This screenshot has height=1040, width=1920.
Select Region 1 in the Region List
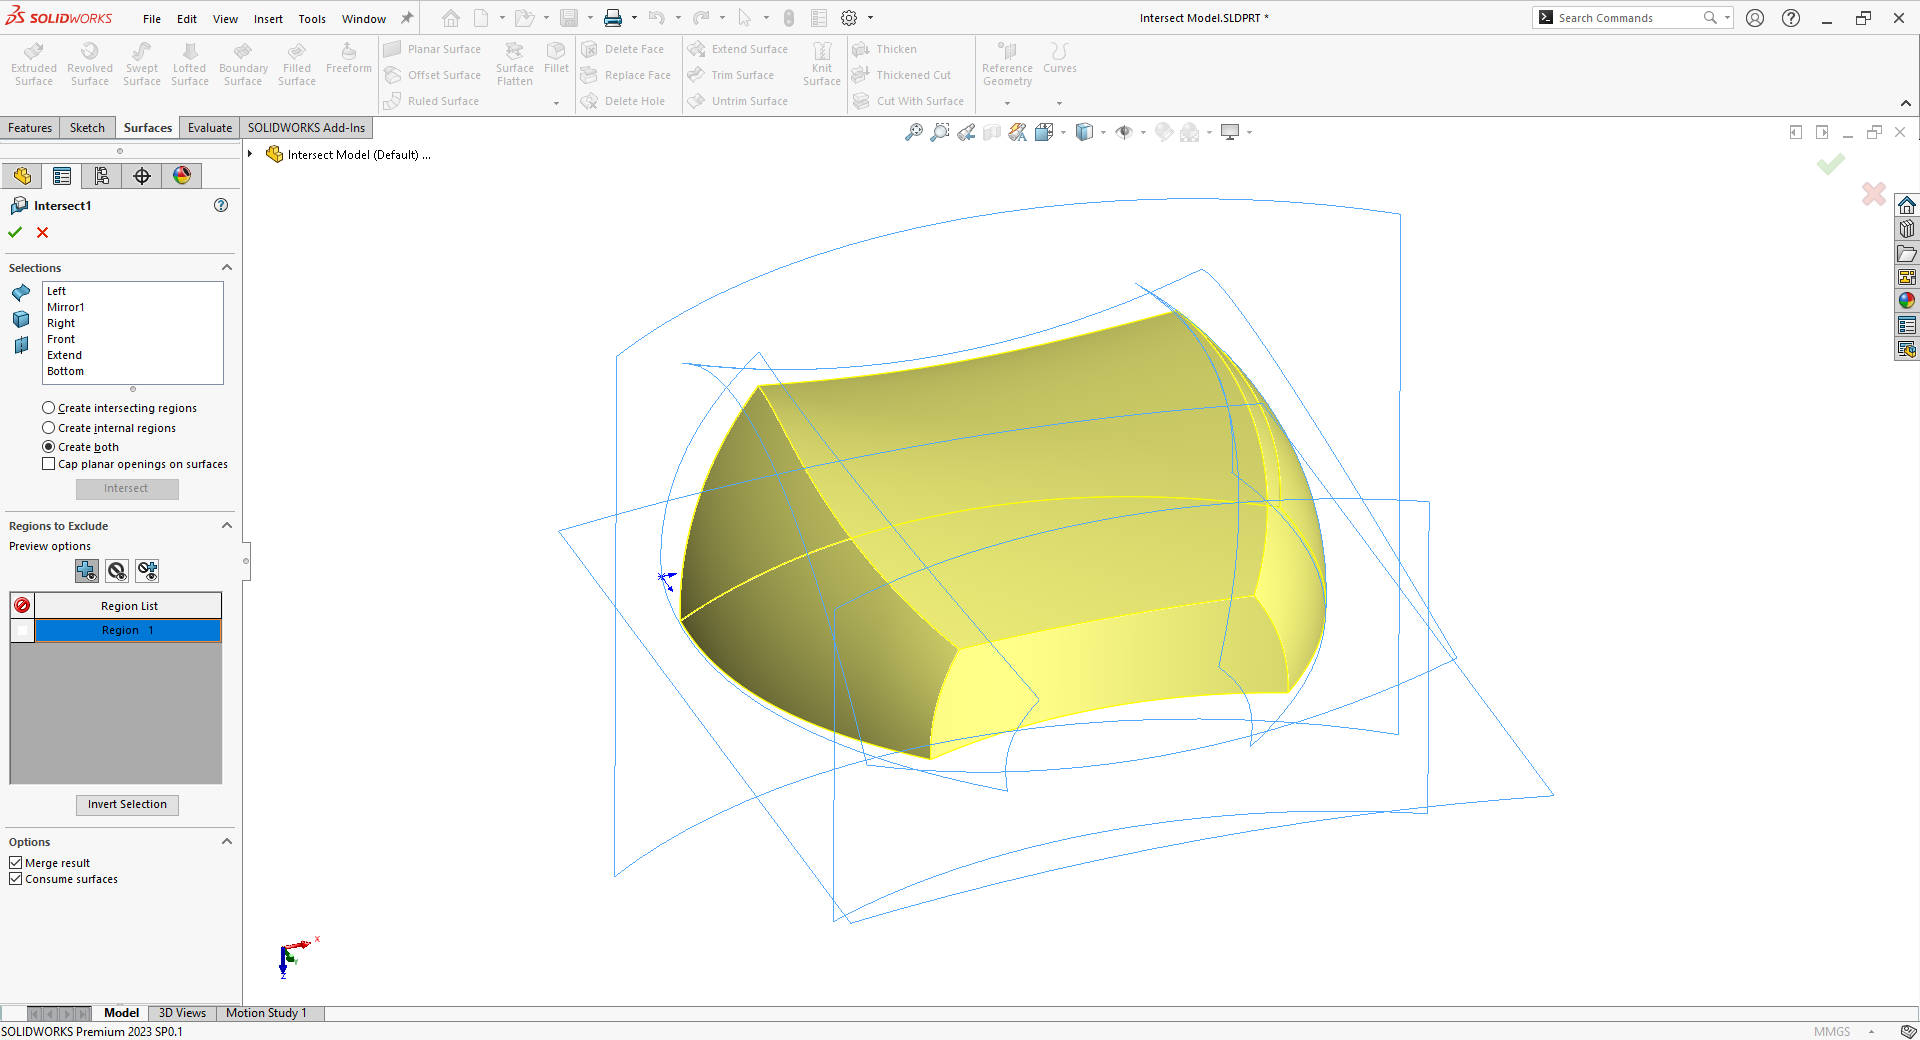[x=127, y=630]
